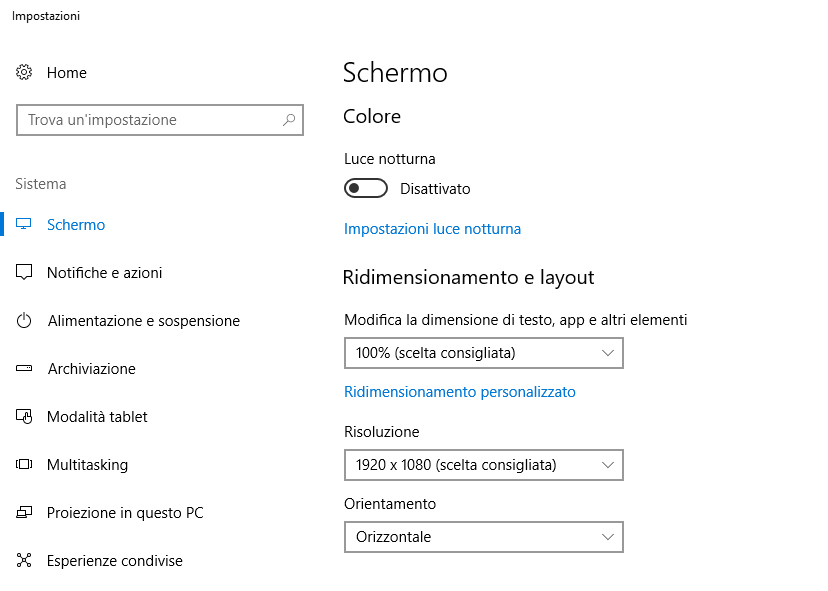Image resolution: width=828 pixels, height=591 pixels.
Task: Click the Alimentazione power icon
Action: (x=24, y=321)
